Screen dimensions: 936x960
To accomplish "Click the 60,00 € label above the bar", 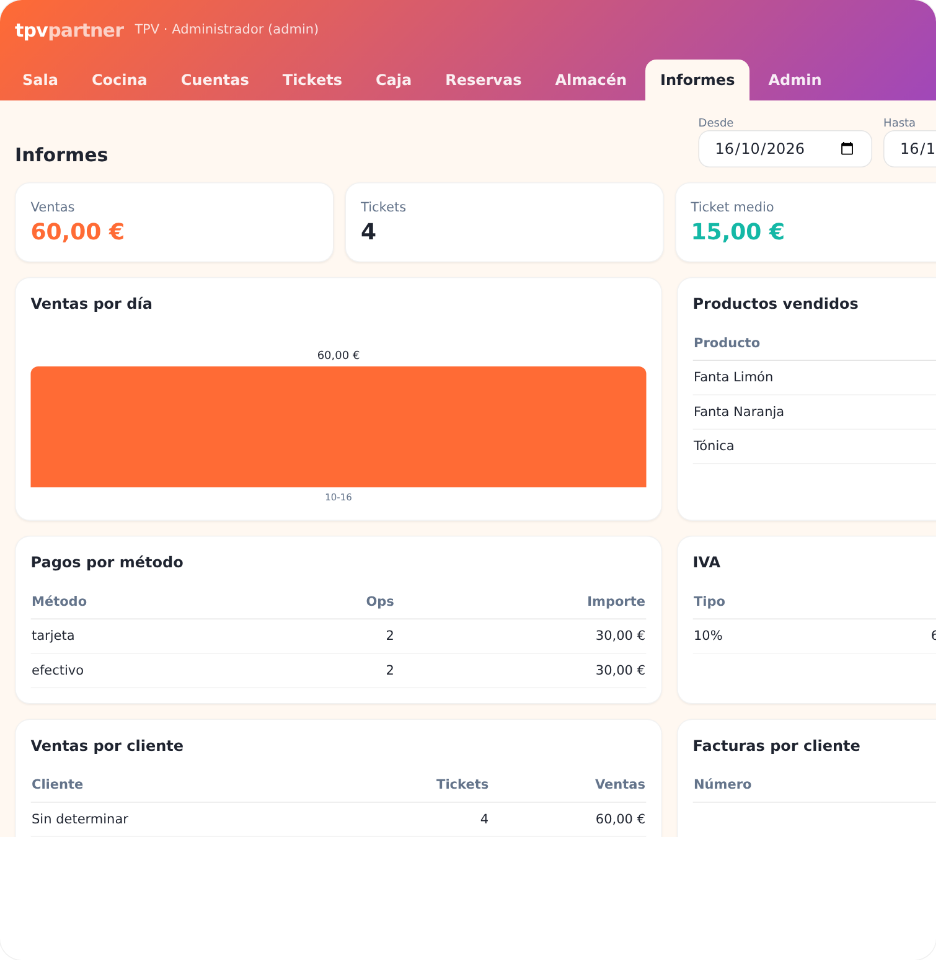I will (x=339, y=355).
